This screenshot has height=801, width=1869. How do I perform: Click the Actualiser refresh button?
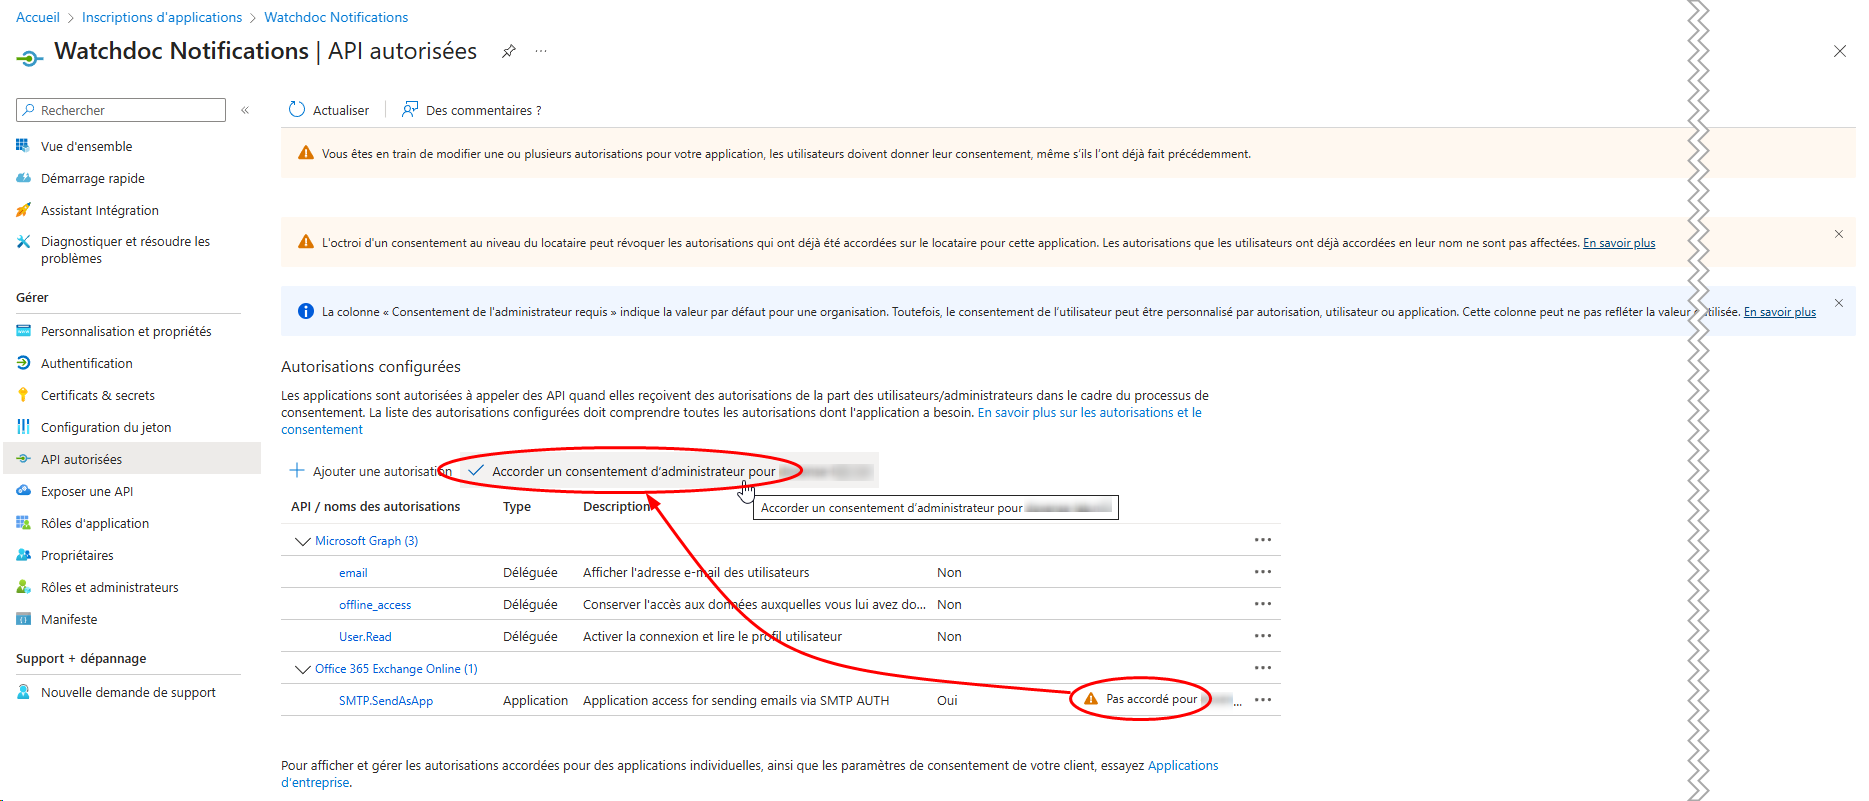click(329, 110)
